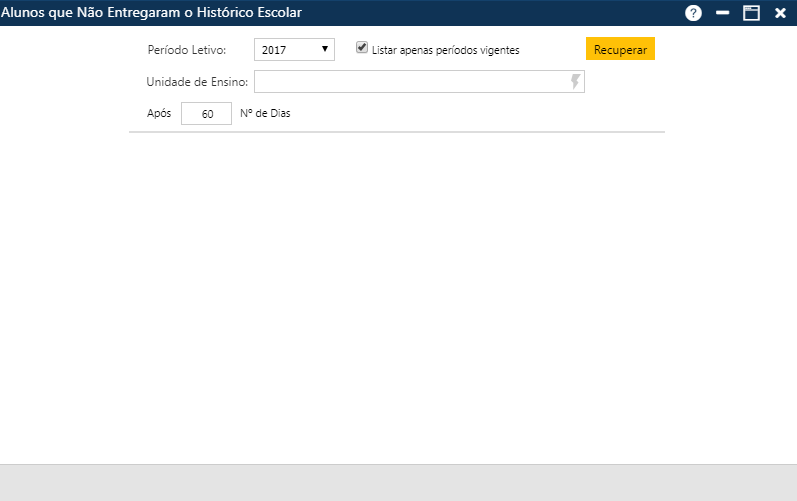The image size is (797, 501).
Task: Focus the Unidade de Ensino text field
Action: point(410,82)
